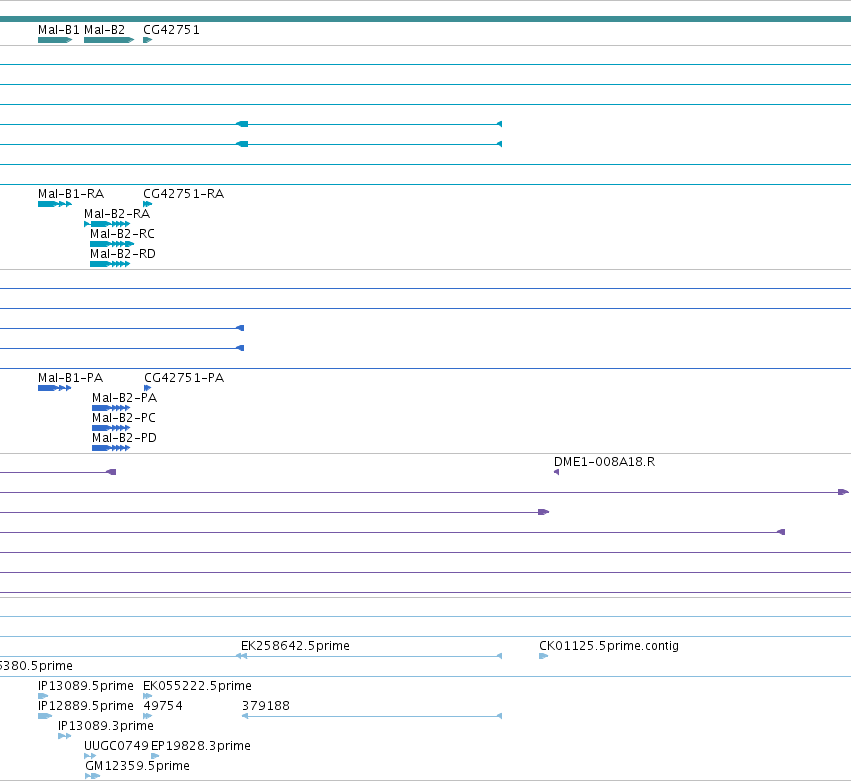Click the GM12359.5prime arrow glyph
Image resolution: width=851 pixels, height=781 pixels.
(93, 777)
